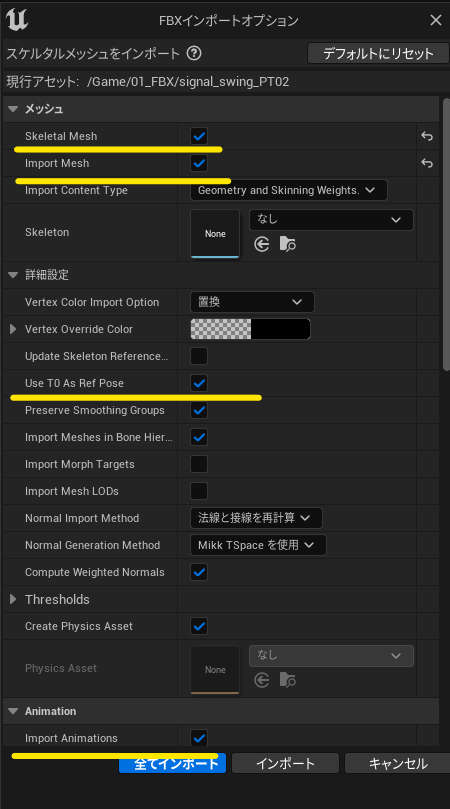This screenshot has height=809, width=450.
Task: Click 全てインポート button
Action: (172, 764)
